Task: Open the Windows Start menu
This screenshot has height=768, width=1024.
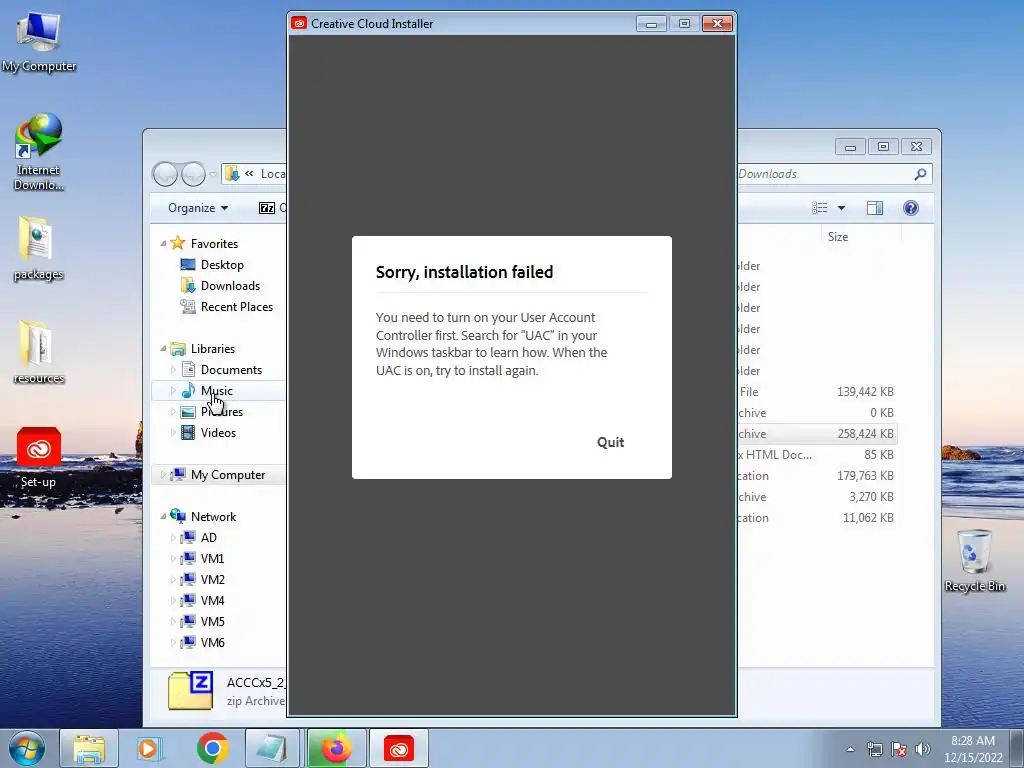Action: coord(27,748)
